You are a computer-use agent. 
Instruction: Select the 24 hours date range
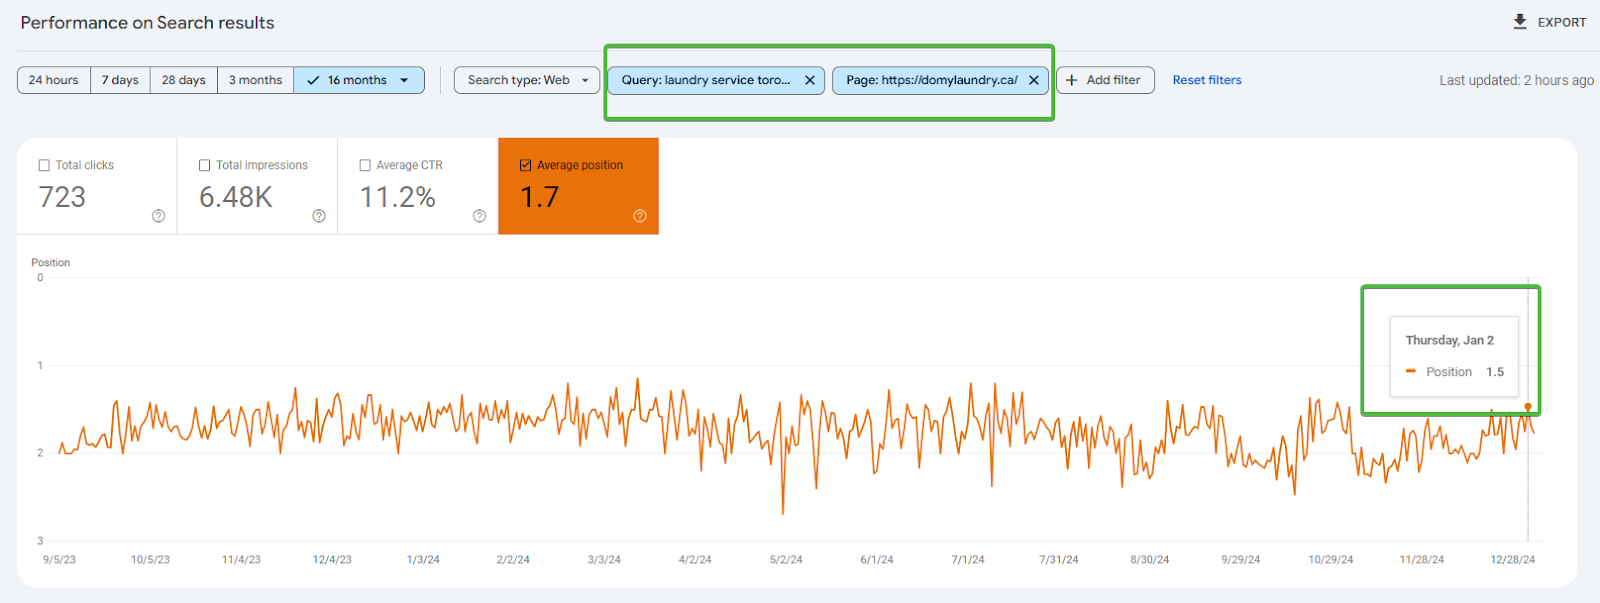54,80
